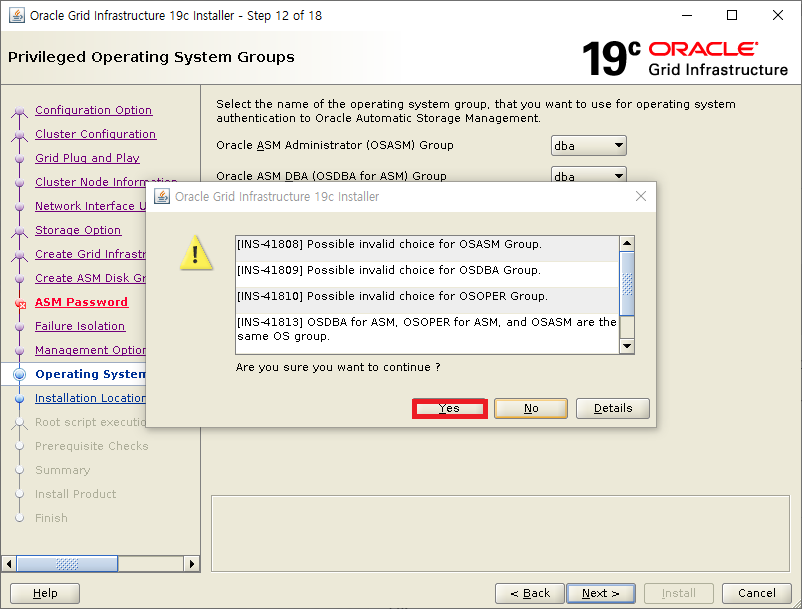Go to the ASM Password step
Screen dimensions: 802x609
tap(81, 302)
